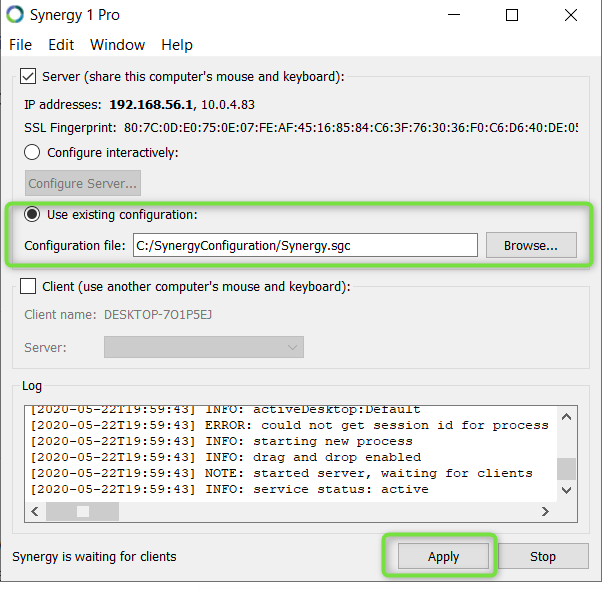The height and width of the screenshot is (589, 605).
Task: Click the started server, waiting for clients log line
Action: click(282, 473)
